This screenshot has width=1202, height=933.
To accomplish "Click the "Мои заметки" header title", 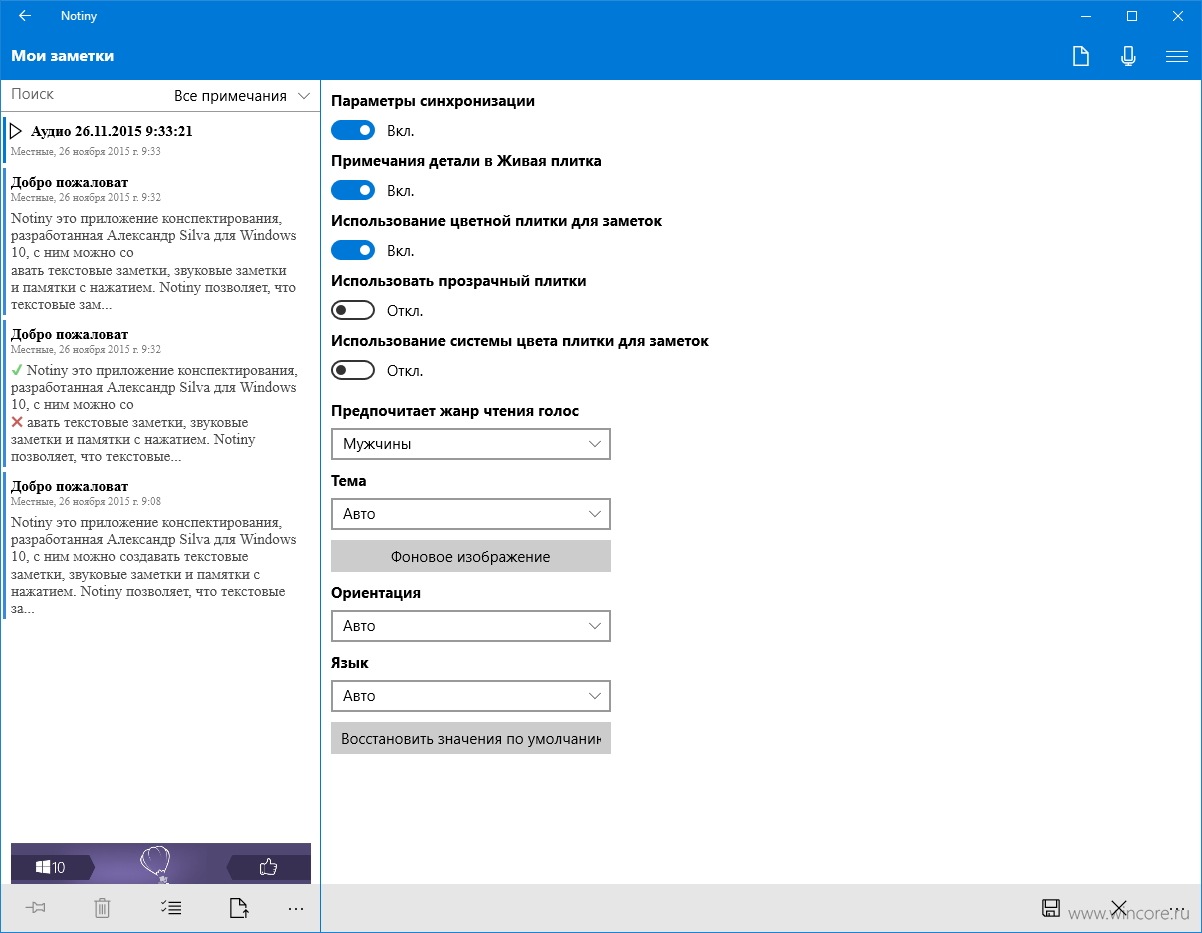I will pos(63,56).
